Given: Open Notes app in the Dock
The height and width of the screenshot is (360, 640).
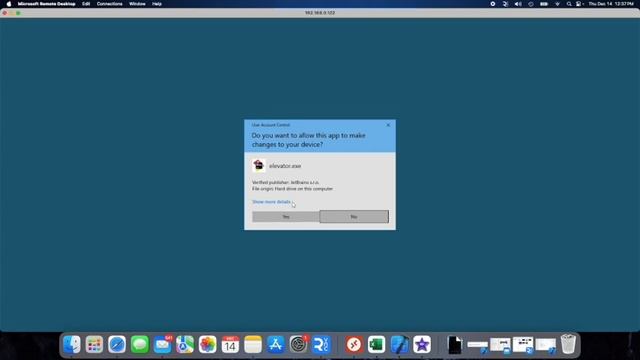Looking at the screenshot, I should [253, 344].
